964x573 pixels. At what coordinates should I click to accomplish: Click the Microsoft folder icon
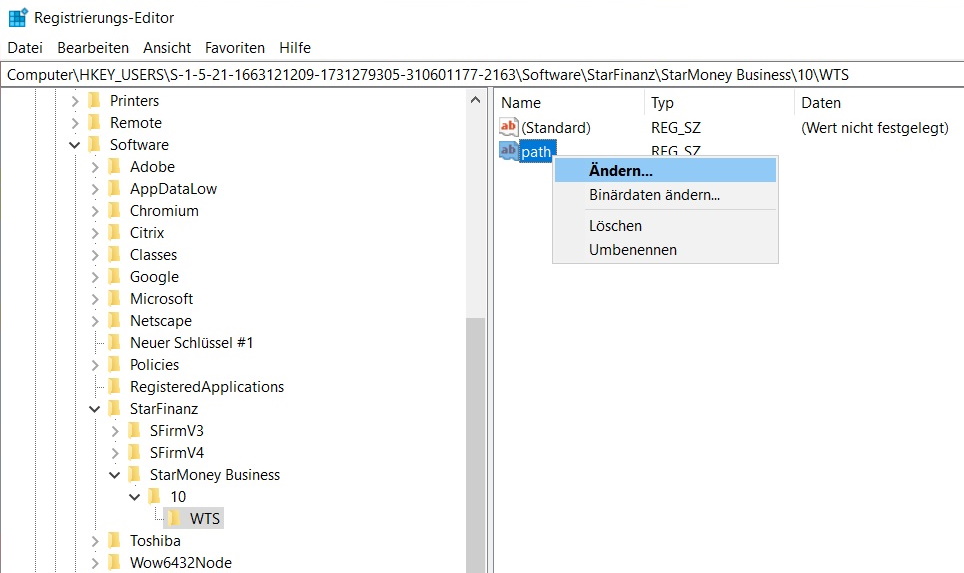(114, 299)
